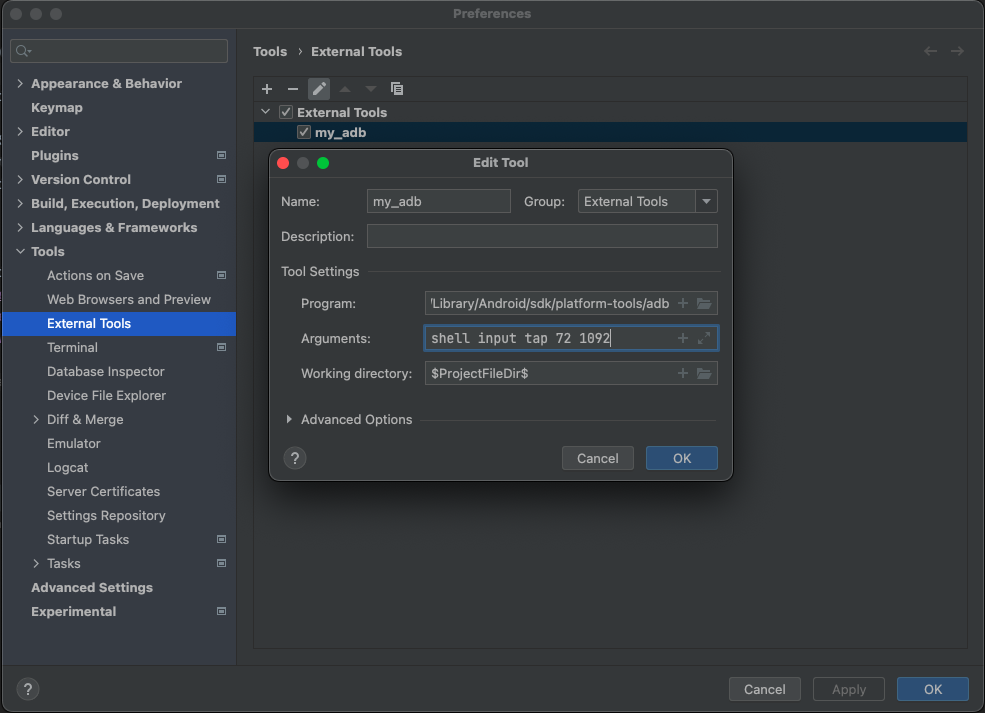Viewport: 985px width, 713px height.
Task: Click the Copy tool icon in toolbar
Action: (x=397, y=89)
